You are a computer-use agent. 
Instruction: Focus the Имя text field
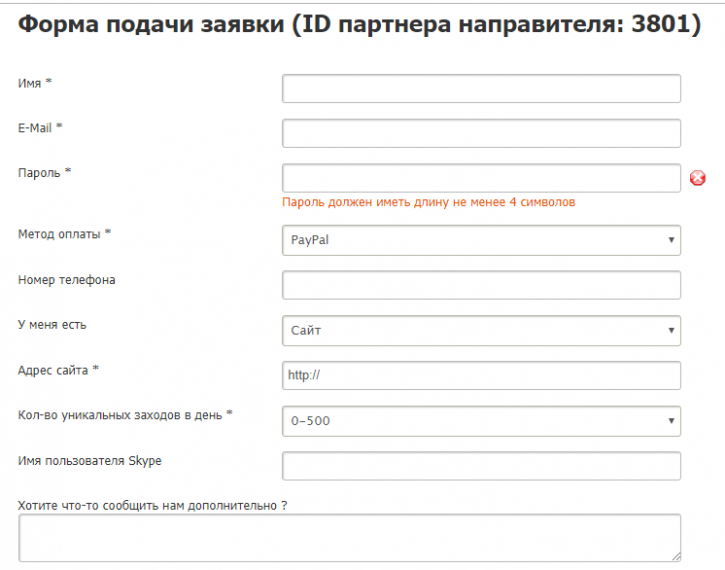click(x=481, y=88)
